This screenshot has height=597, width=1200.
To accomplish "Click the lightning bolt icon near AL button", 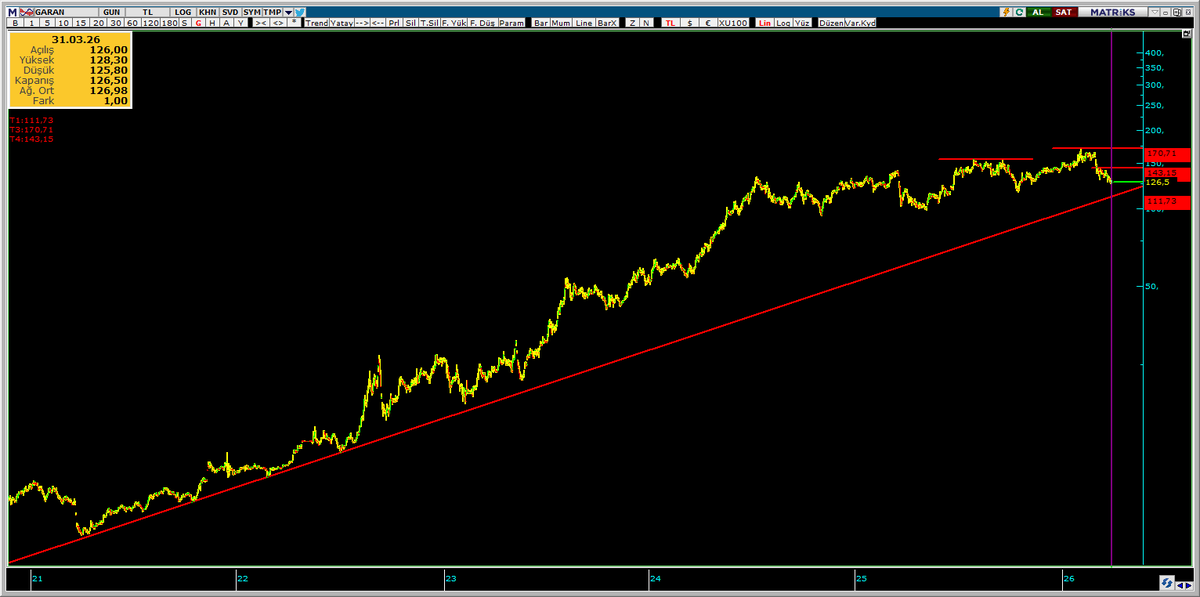I will pyautogui.click(x=1006, y=10).
